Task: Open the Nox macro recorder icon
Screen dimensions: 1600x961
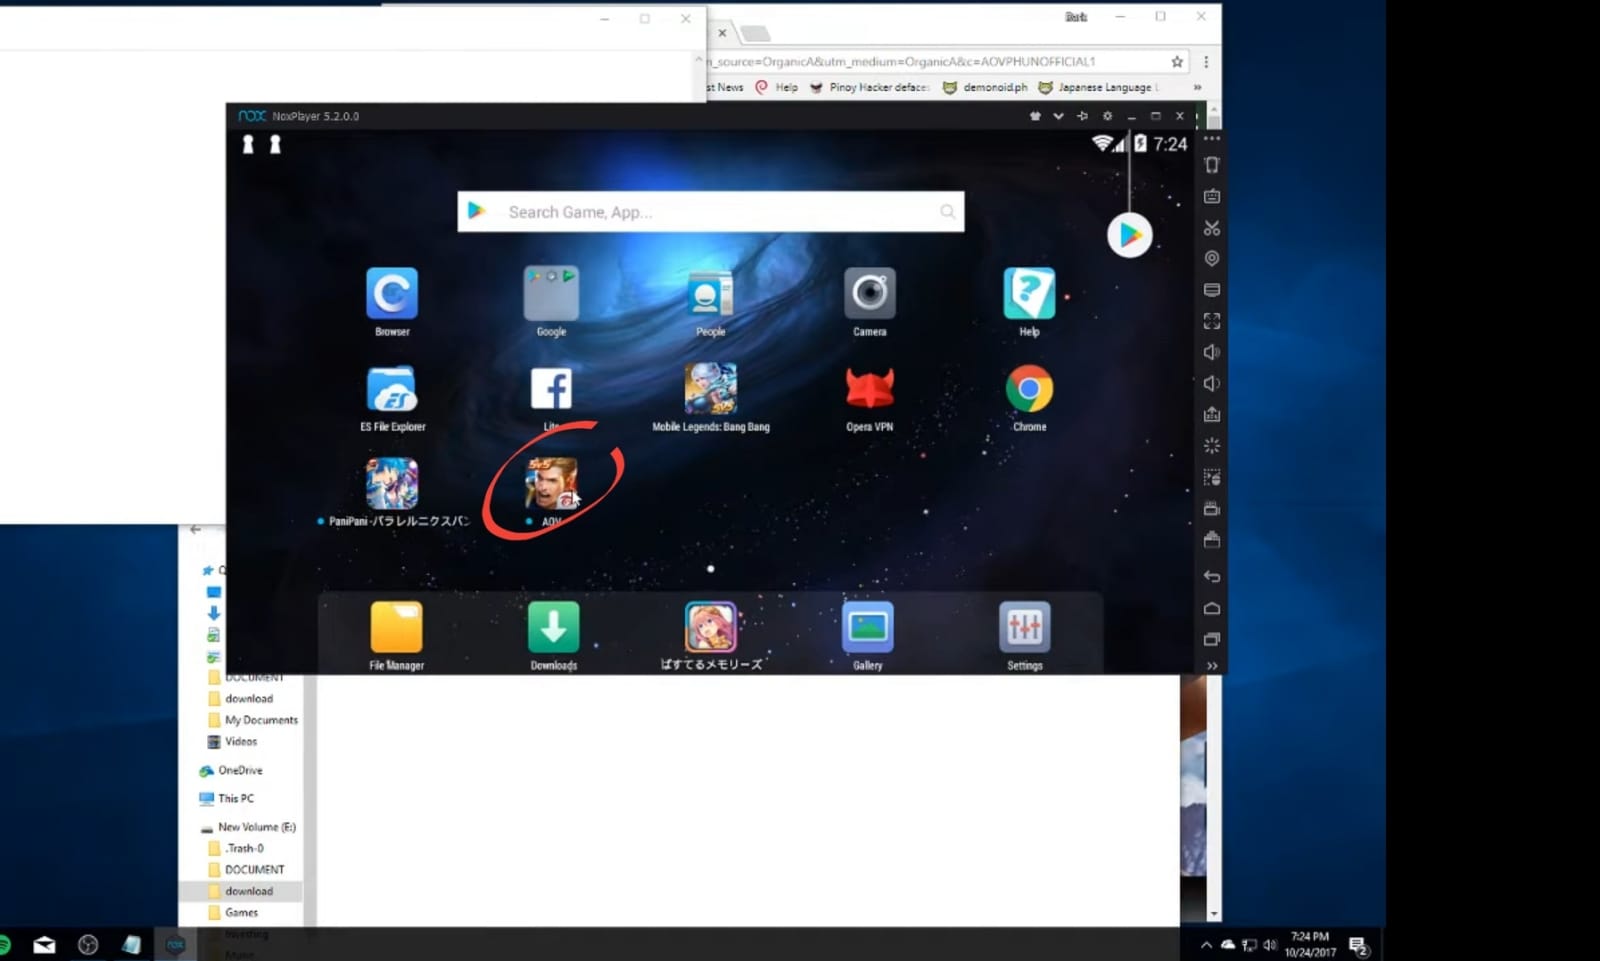Action: tap(1212, 477)
